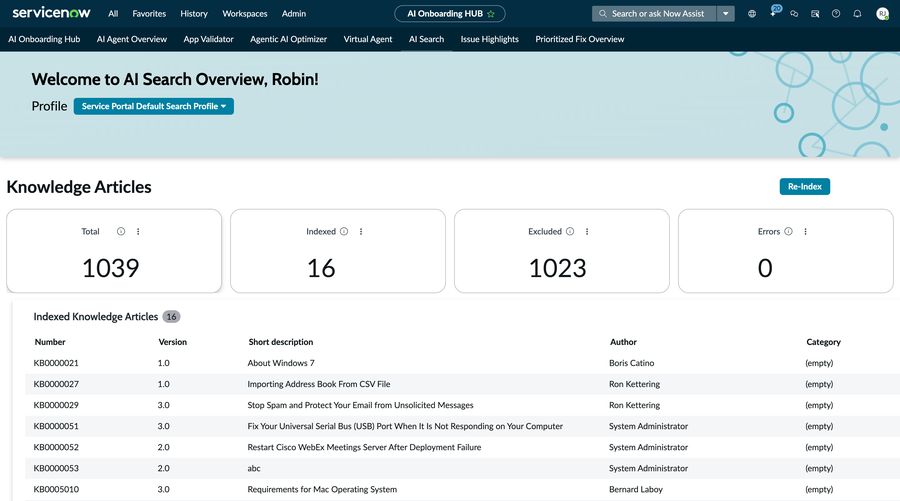900x501 pixels.
Task: Click the Number column header
Action: point(50,342)
